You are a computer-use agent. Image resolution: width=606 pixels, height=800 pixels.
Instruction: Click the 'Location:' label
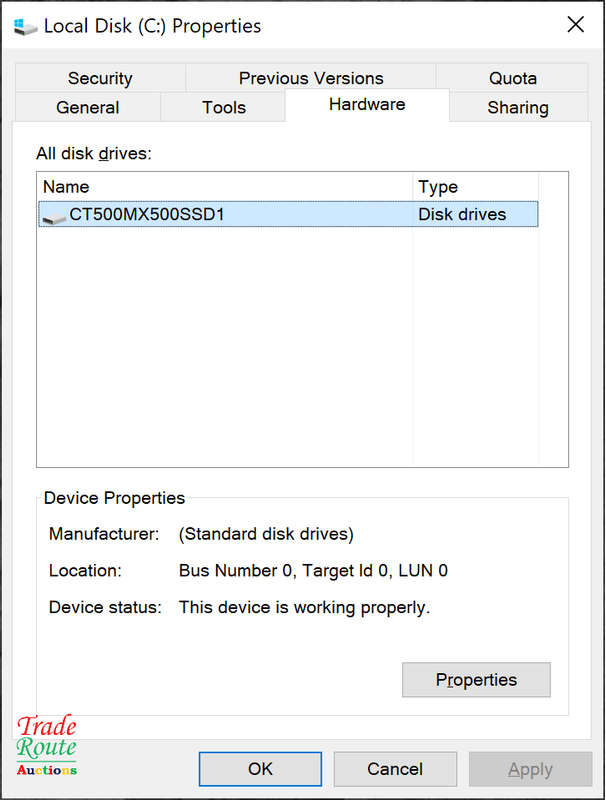85,570
